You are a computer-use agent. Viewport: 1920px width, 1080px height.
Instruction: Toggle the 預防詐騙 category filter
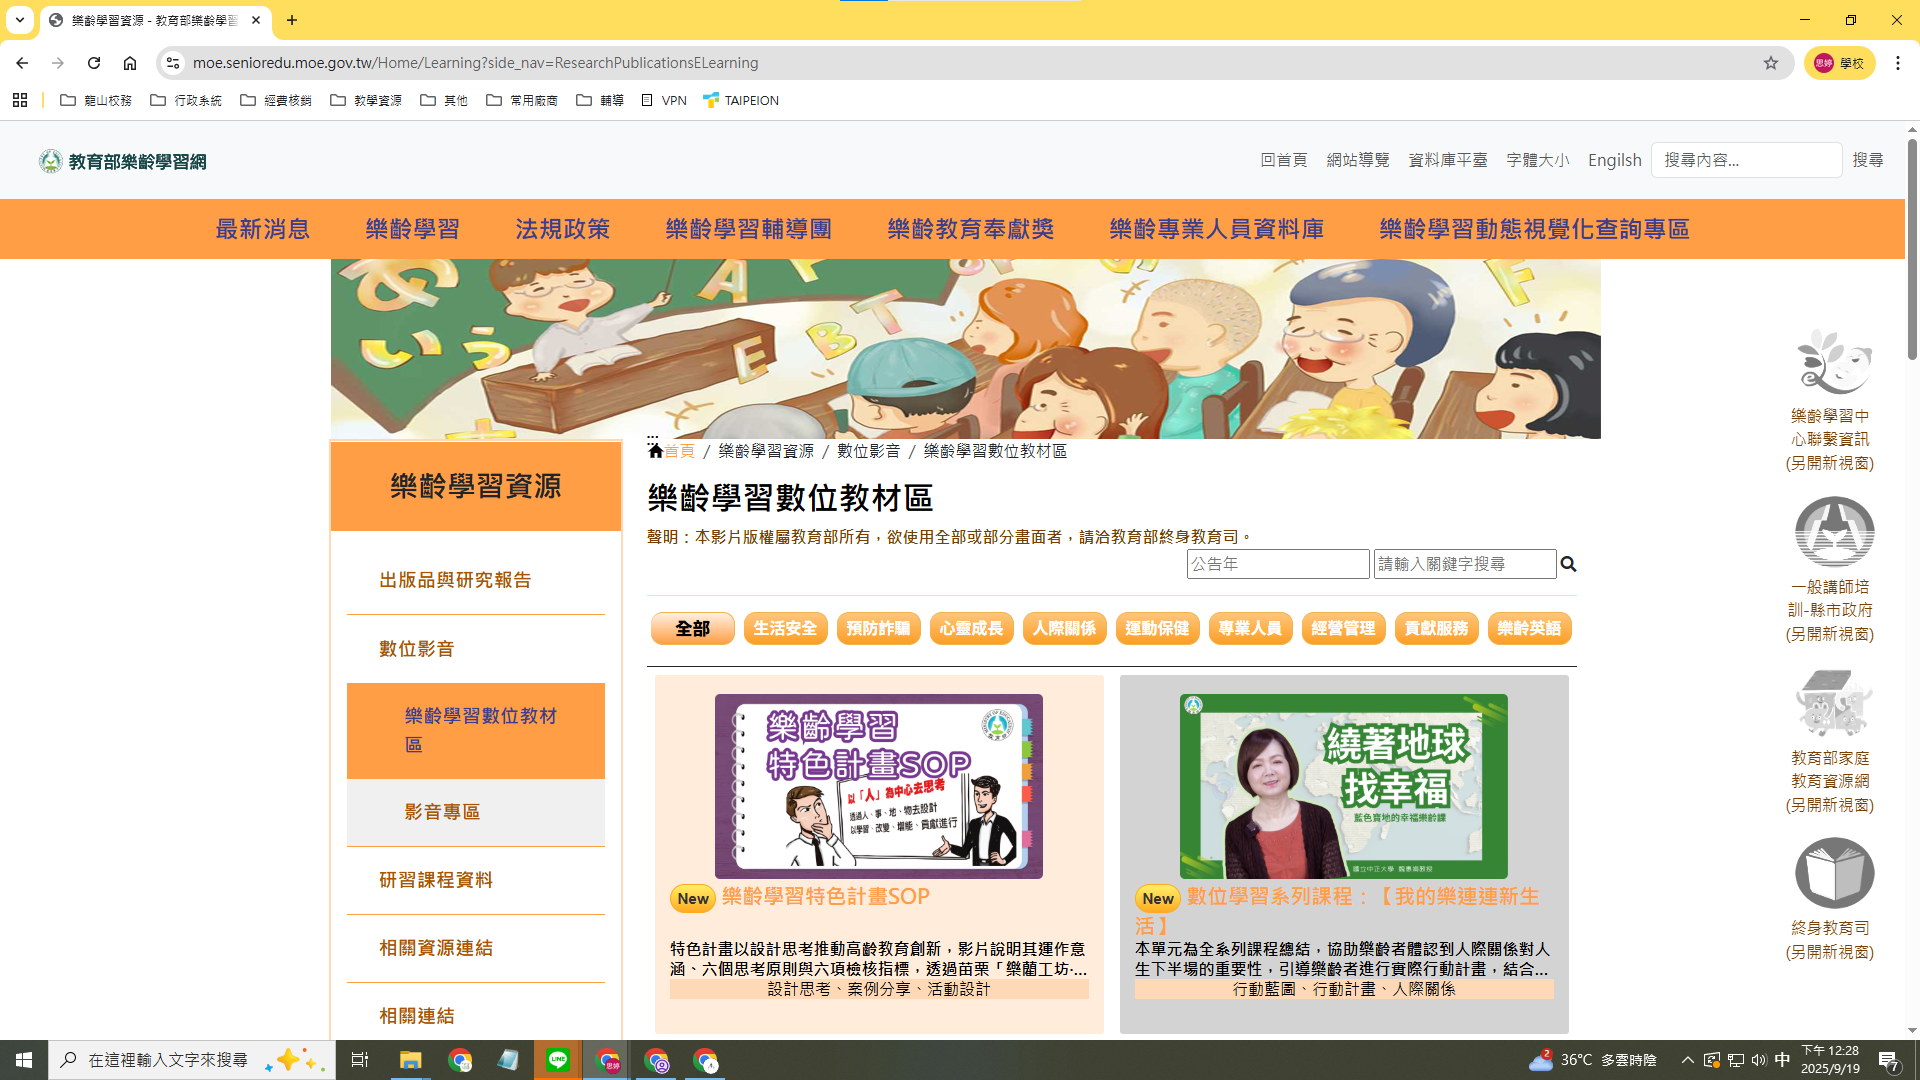click(879, 628)
